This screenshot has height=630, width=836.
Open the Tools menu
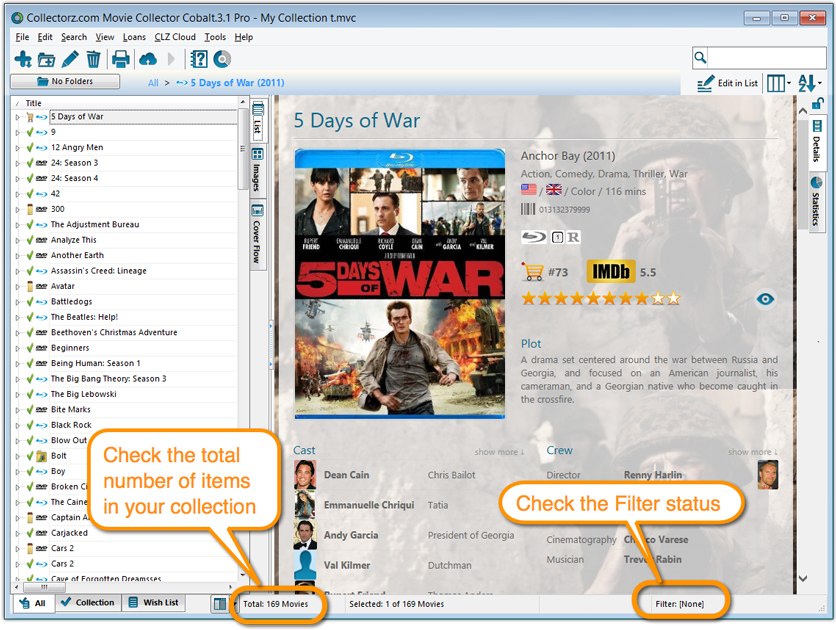pos(215,37)
